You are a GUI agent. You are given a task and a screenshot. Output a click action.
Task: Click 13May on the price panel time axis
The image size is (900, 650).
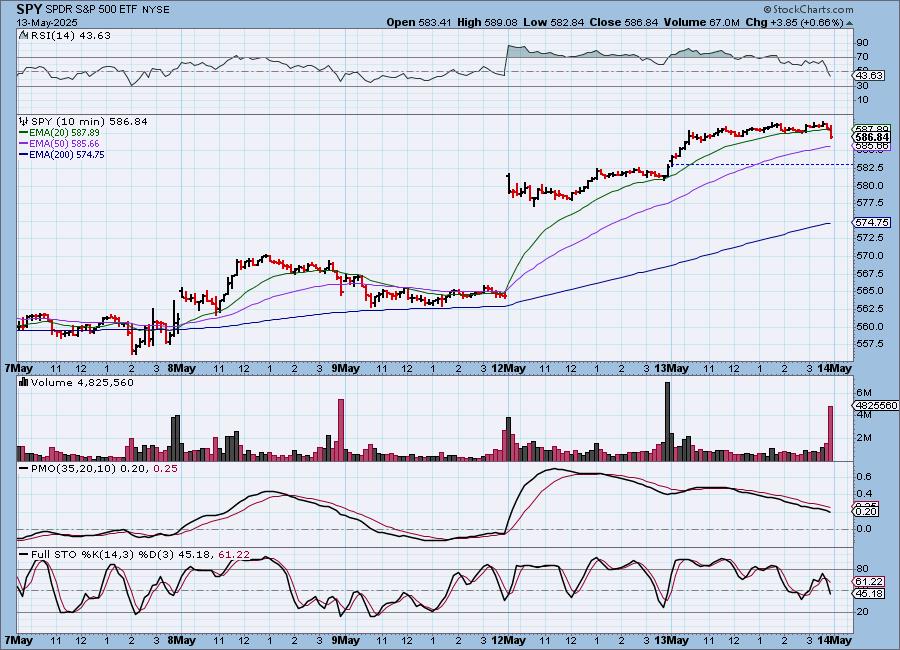pos(672,369)
